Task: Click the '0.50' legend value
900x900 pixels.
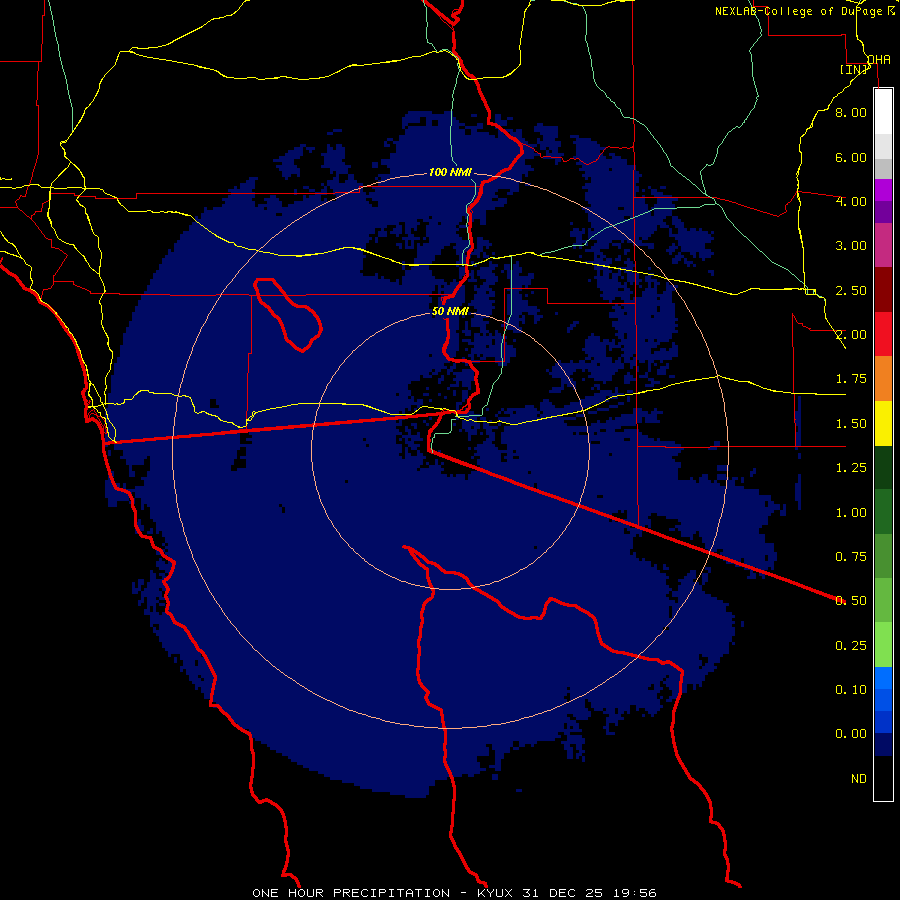Action: (x=851, y=601)
